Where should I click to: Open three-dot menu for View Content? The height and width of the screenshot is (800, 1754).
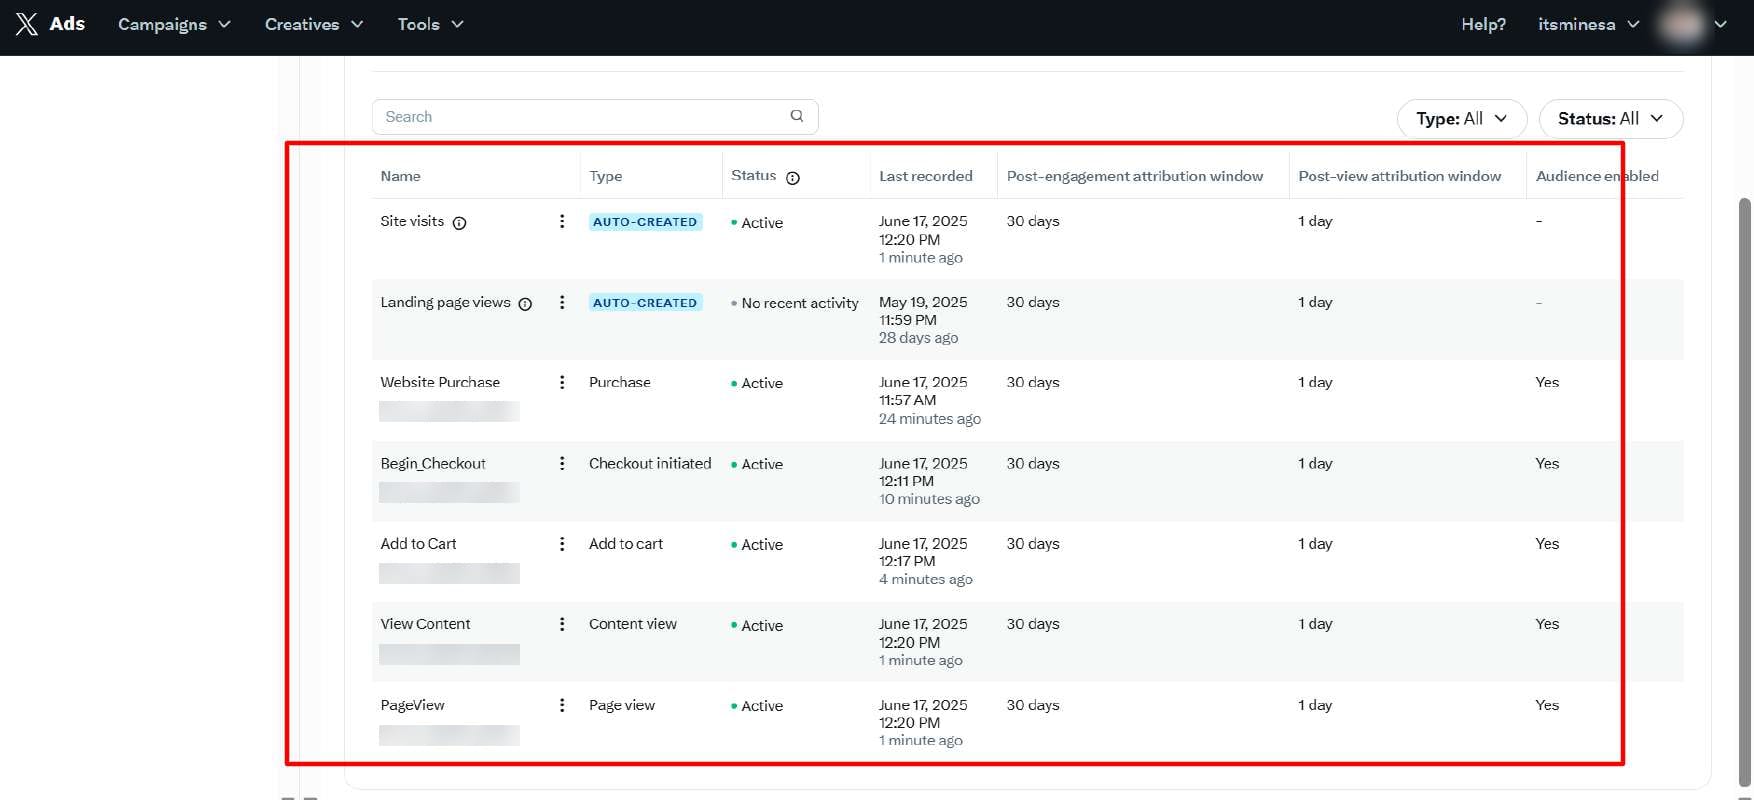click(562, 624)
